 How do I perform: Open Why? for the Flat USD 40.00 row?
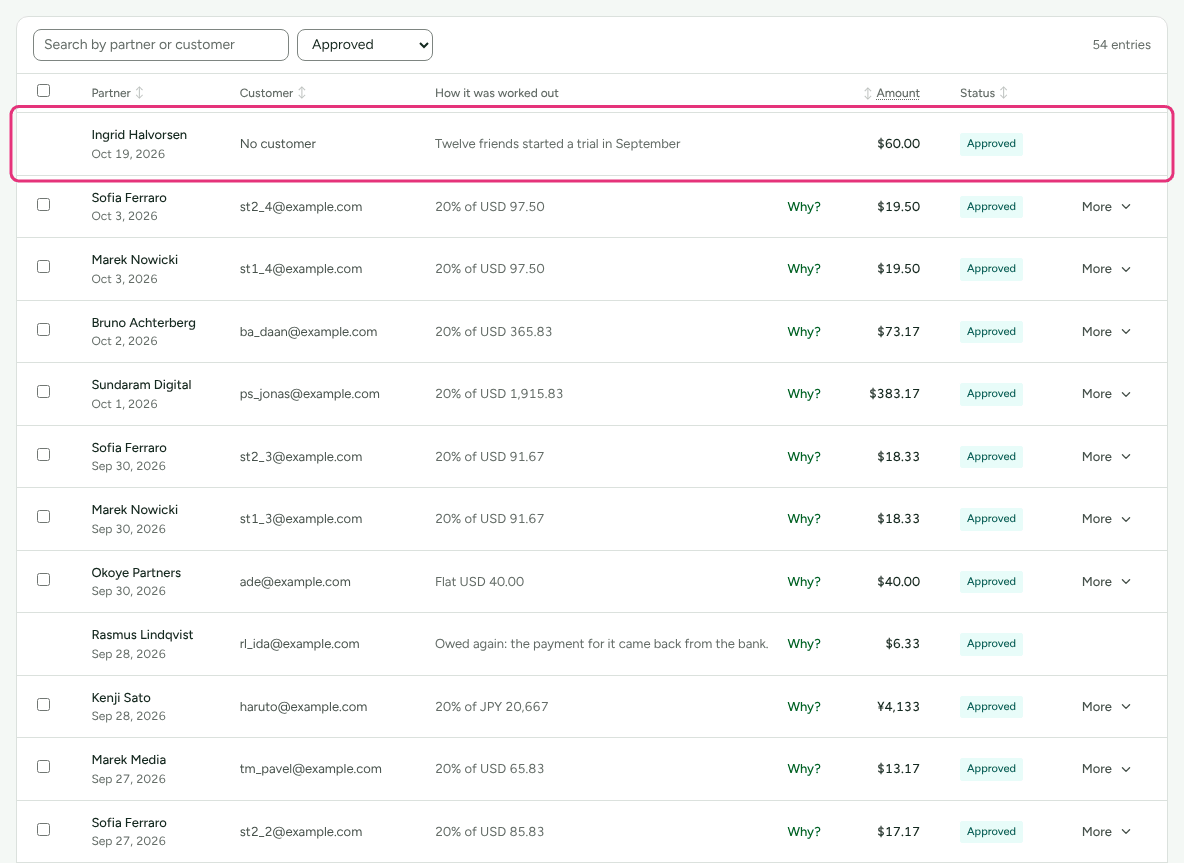(803, 581)
